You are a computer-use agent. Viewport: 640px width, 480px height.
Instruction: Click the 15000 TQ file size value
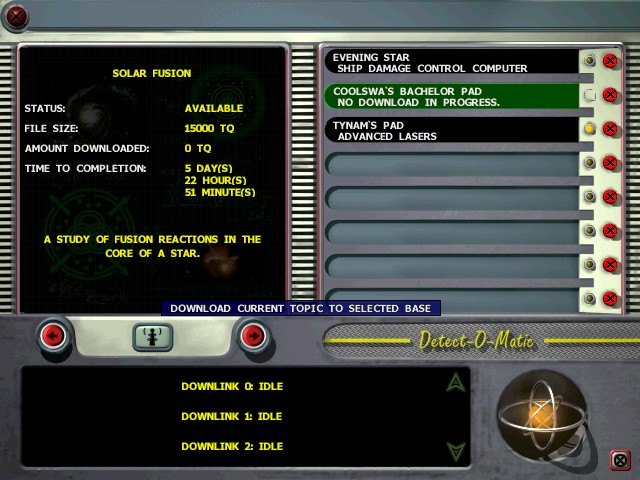[209, 129]
